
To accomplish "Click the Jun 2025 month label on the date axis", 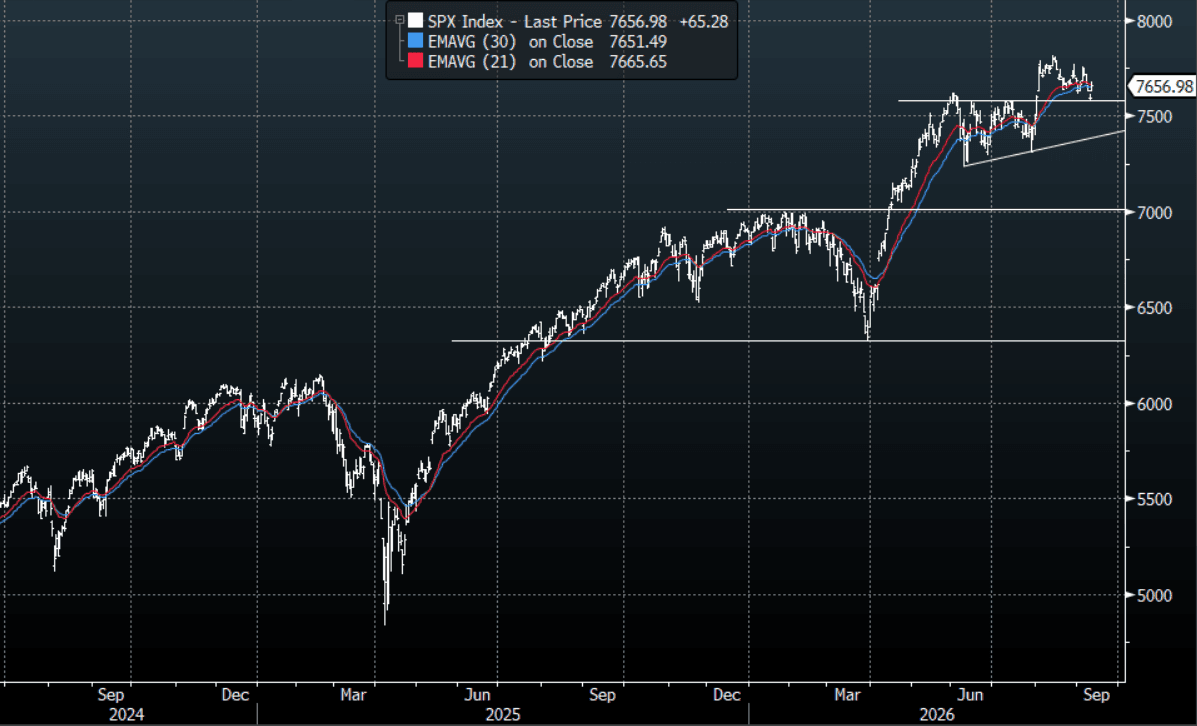I will pos(478,695).
